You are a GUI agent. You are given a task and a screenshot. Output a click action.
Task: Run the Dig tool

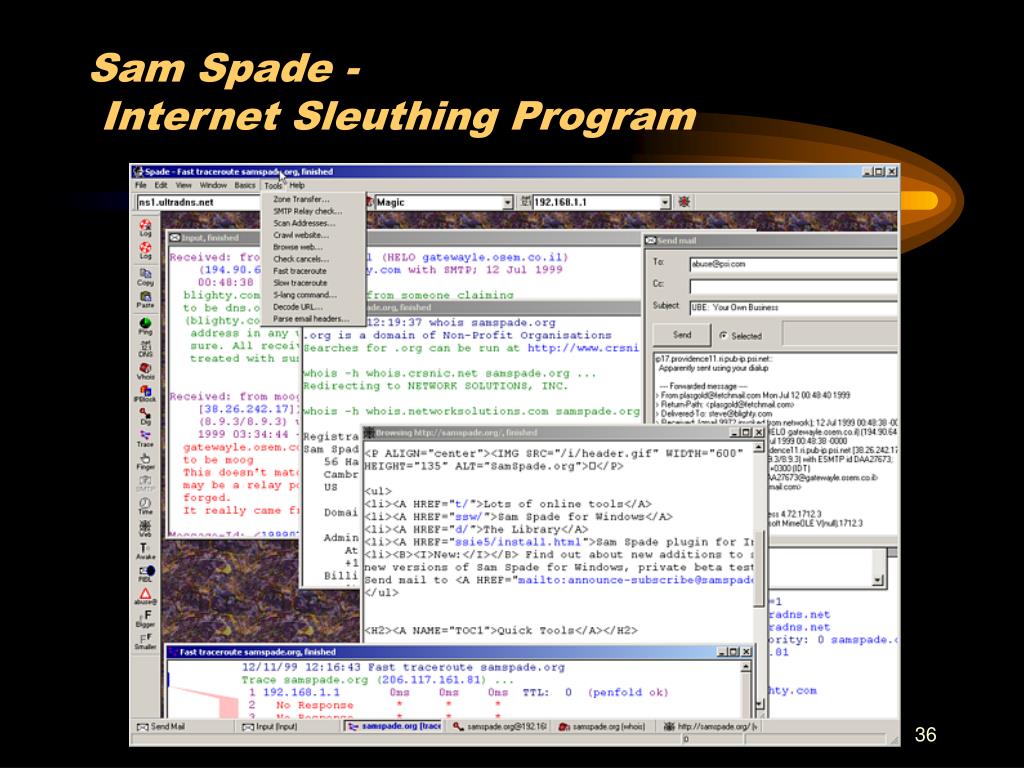coord(145,415)
